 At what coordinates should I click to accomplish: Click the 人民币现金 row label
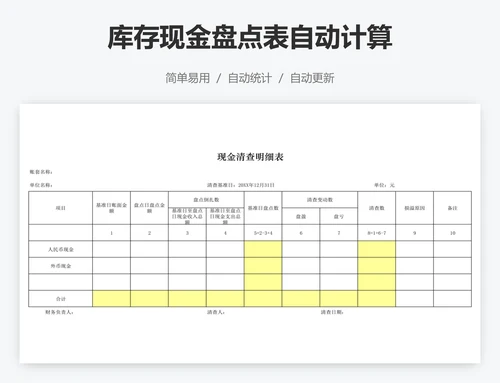point(61,249)
